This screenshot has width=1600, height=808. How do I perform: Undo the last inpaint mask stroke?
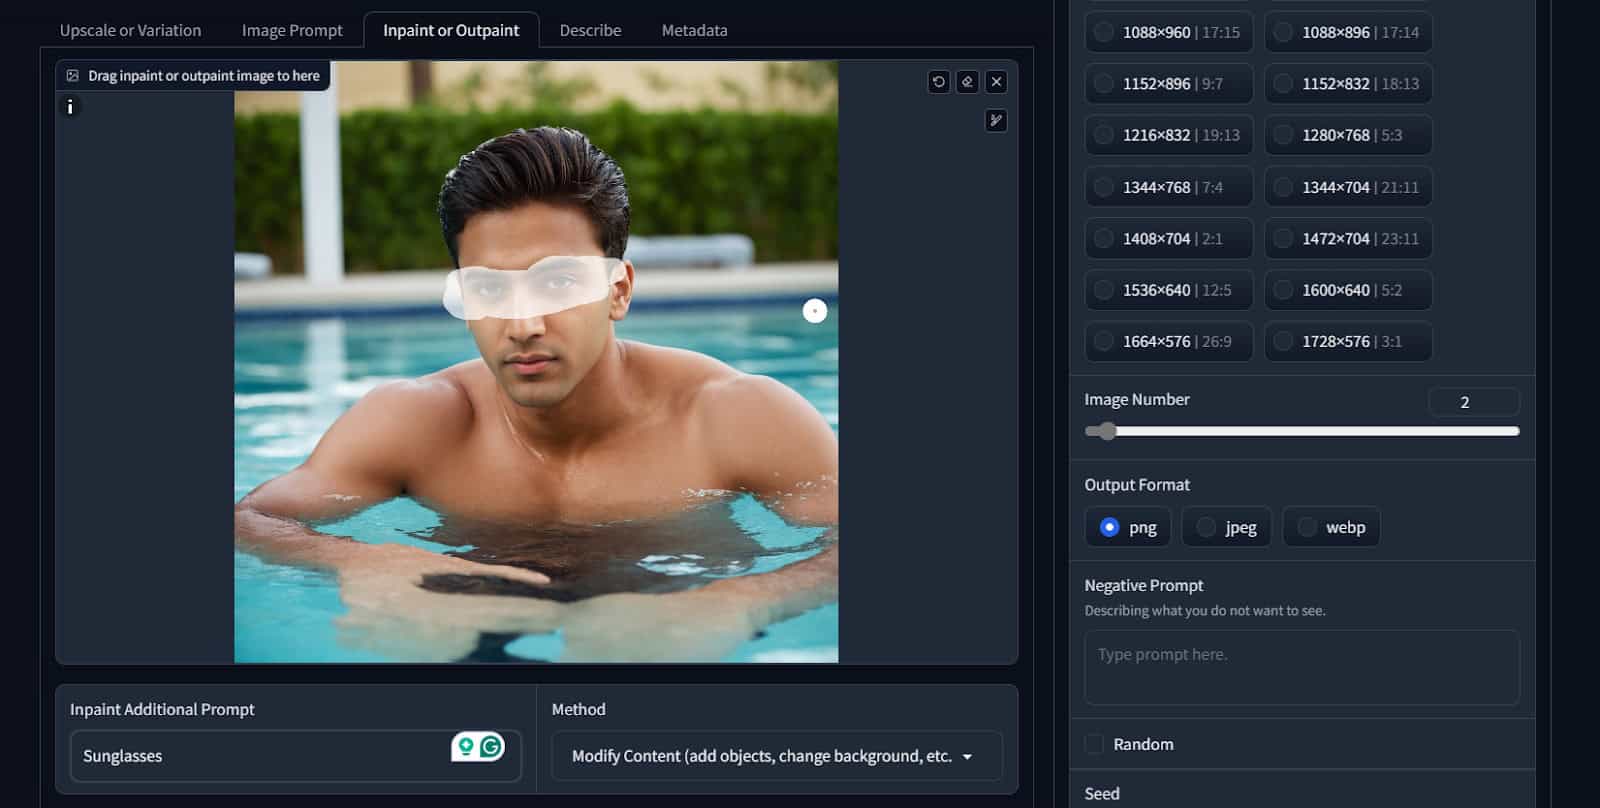click(x=938, y=82)
